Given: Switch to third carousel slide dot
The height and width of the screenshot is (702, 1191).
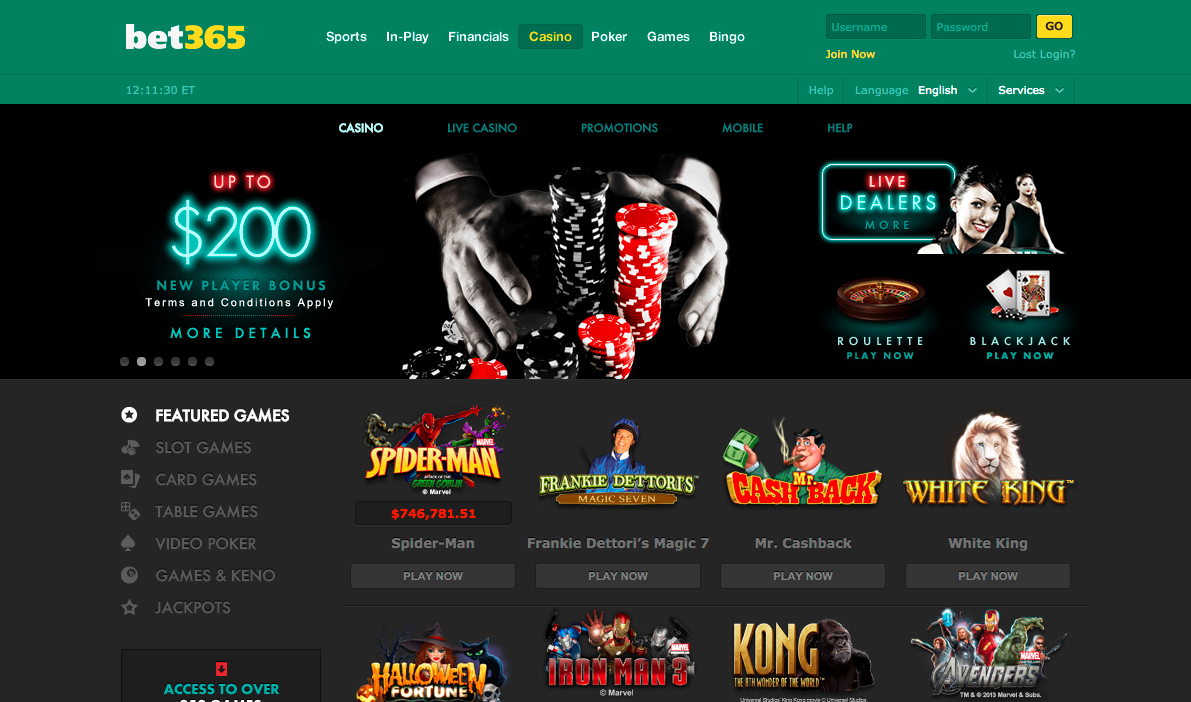Looking at the screenshot, I should point(158,362).
